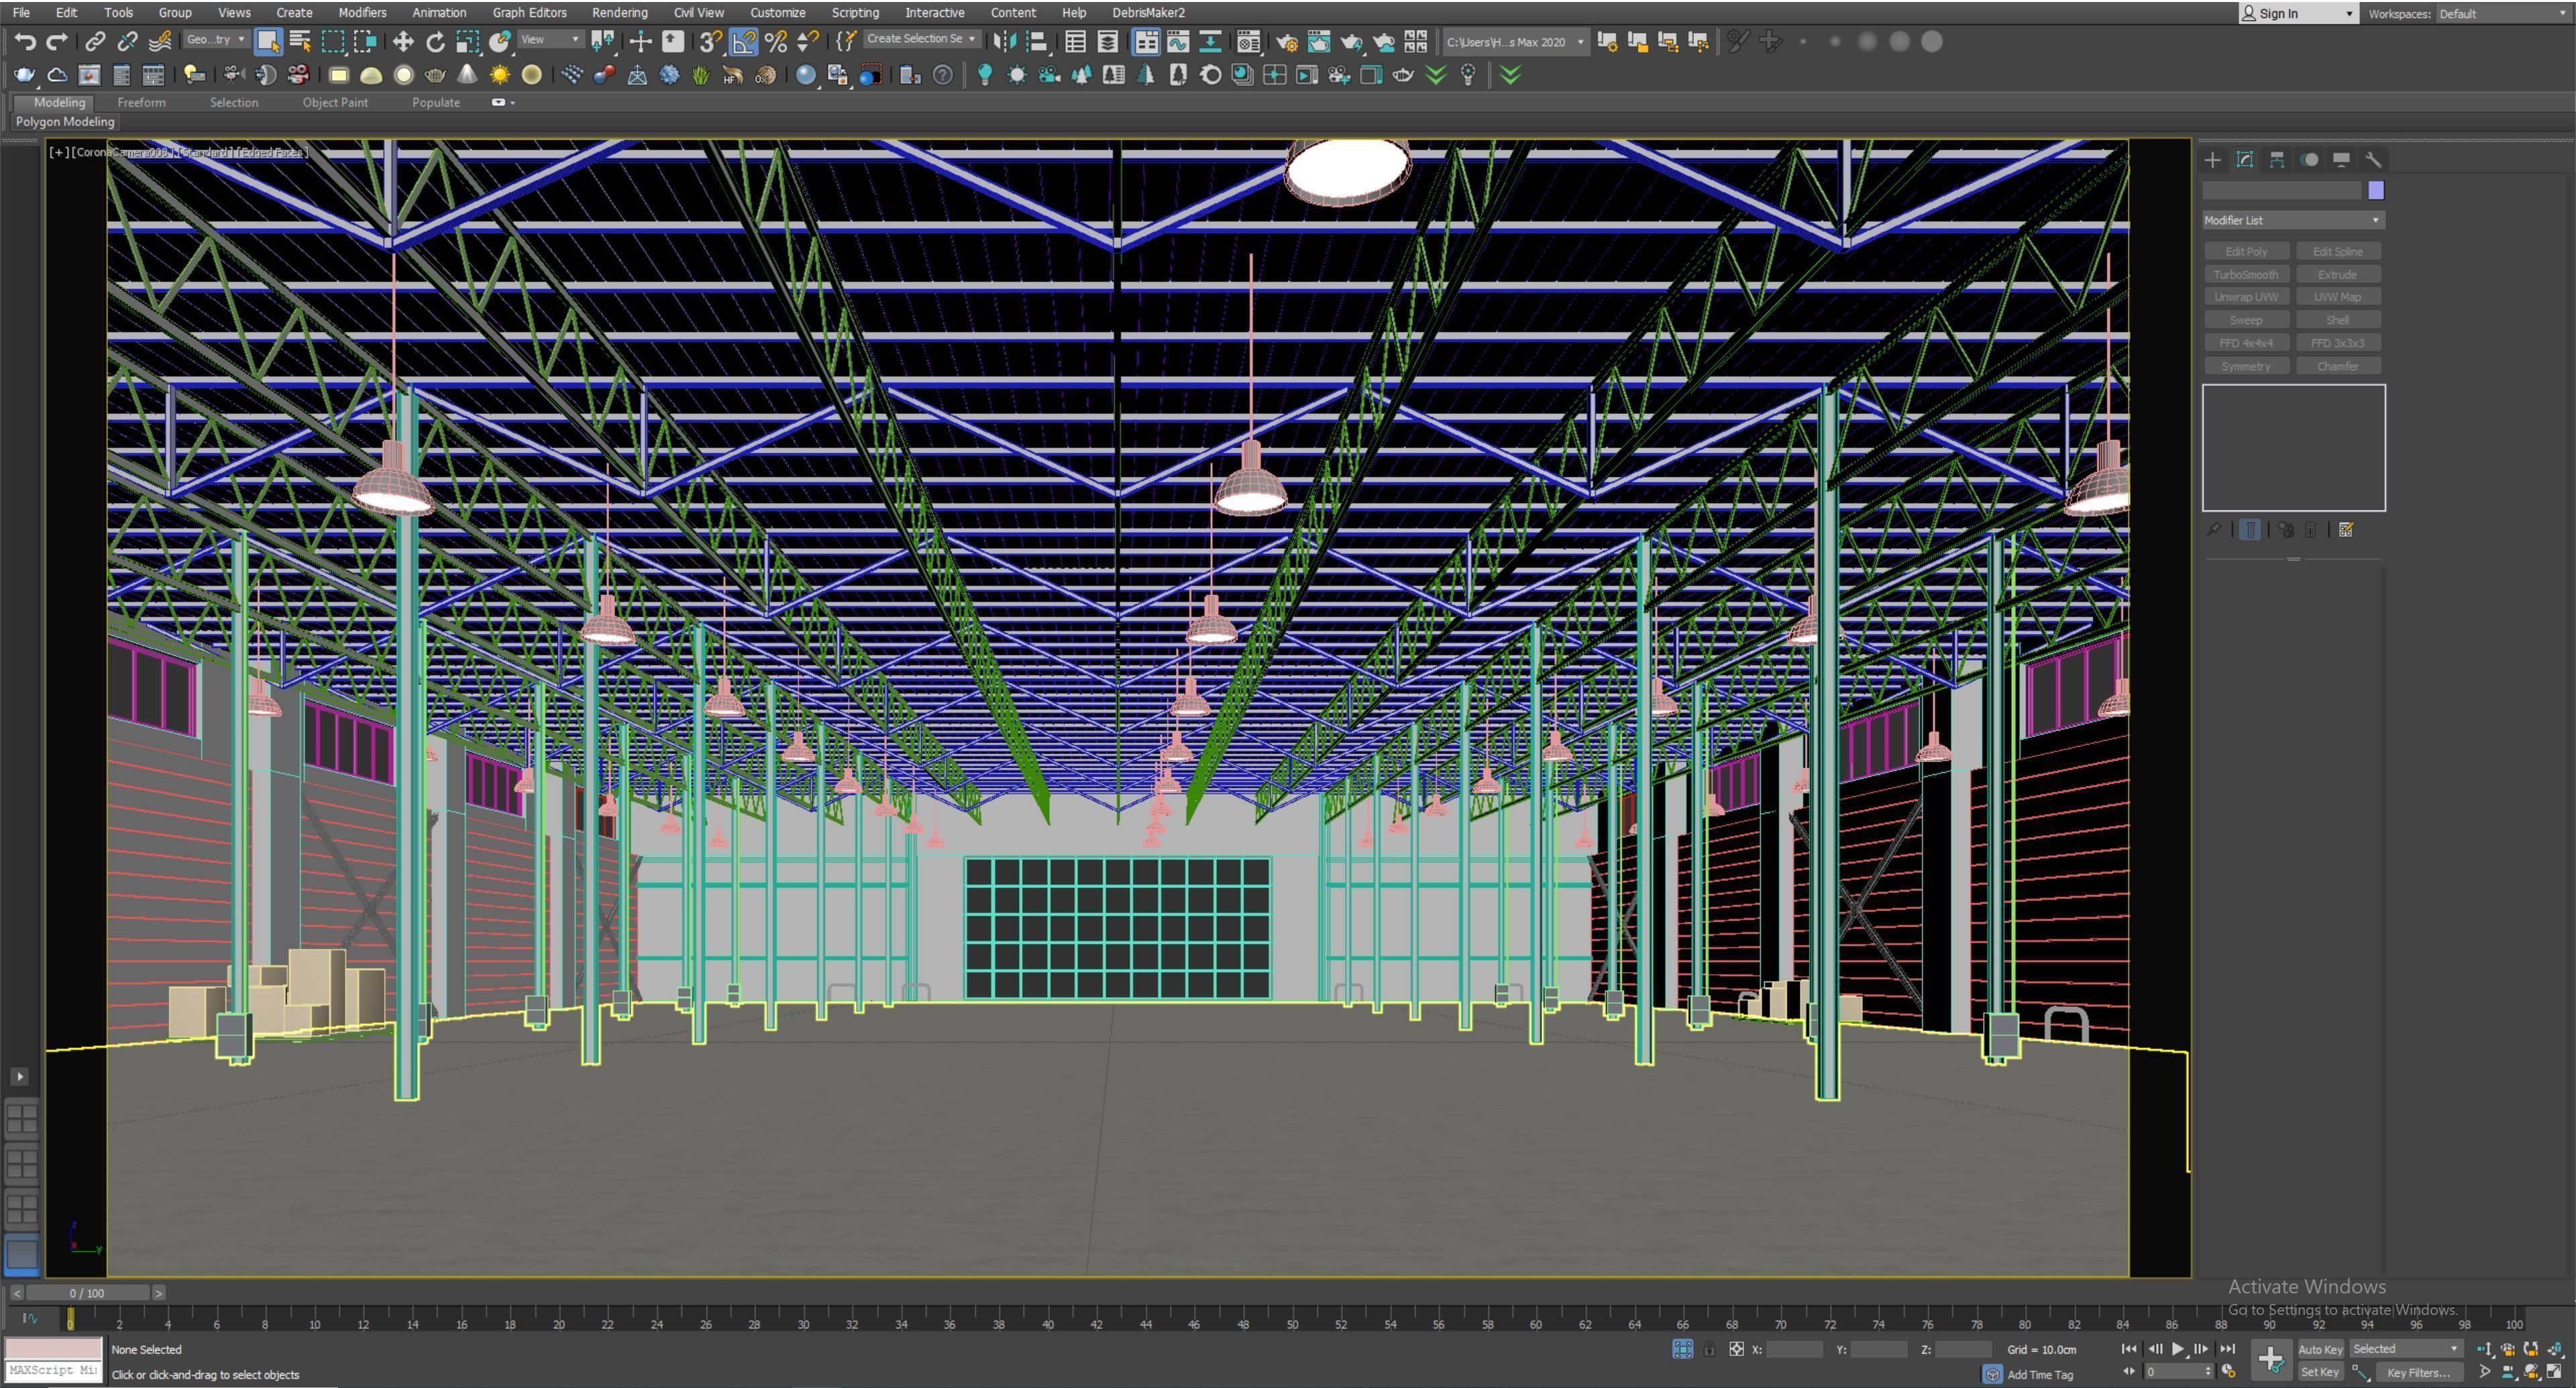Open the Create command panel tab
2576x1388 pixels.
point(2212,160)
